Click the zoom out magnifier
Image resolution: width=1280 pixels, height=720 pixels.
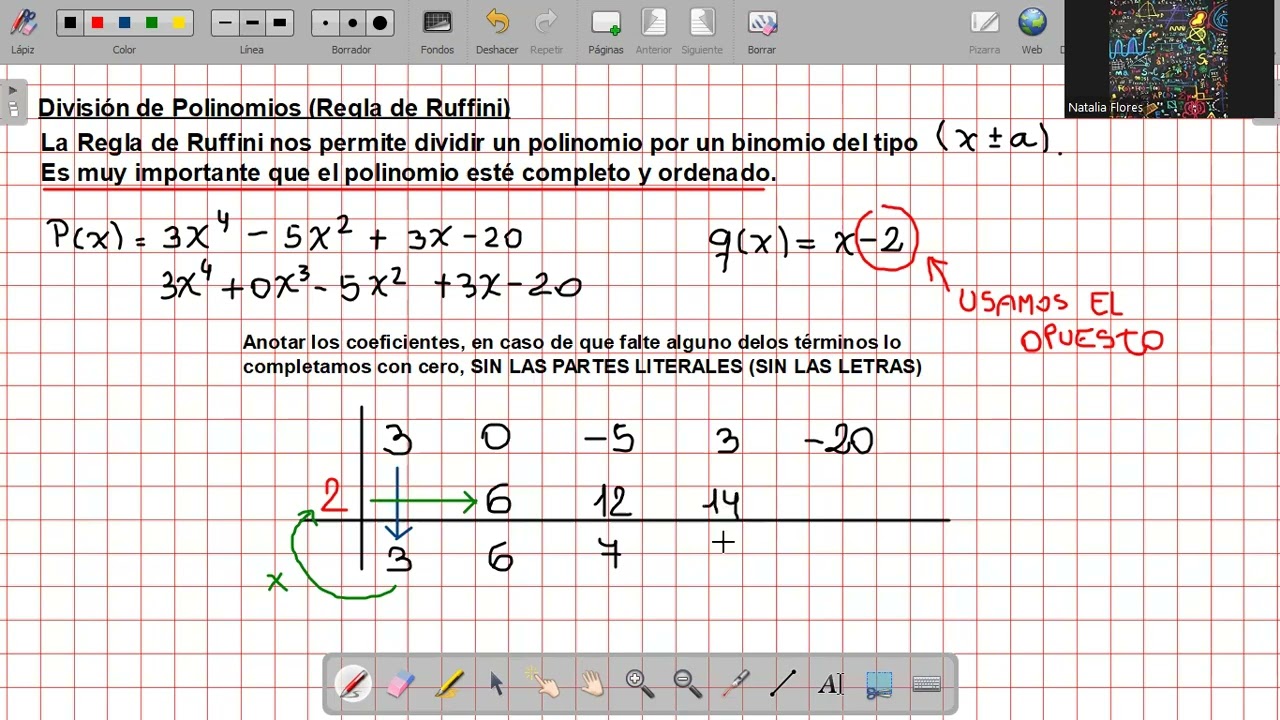[688, 684]
